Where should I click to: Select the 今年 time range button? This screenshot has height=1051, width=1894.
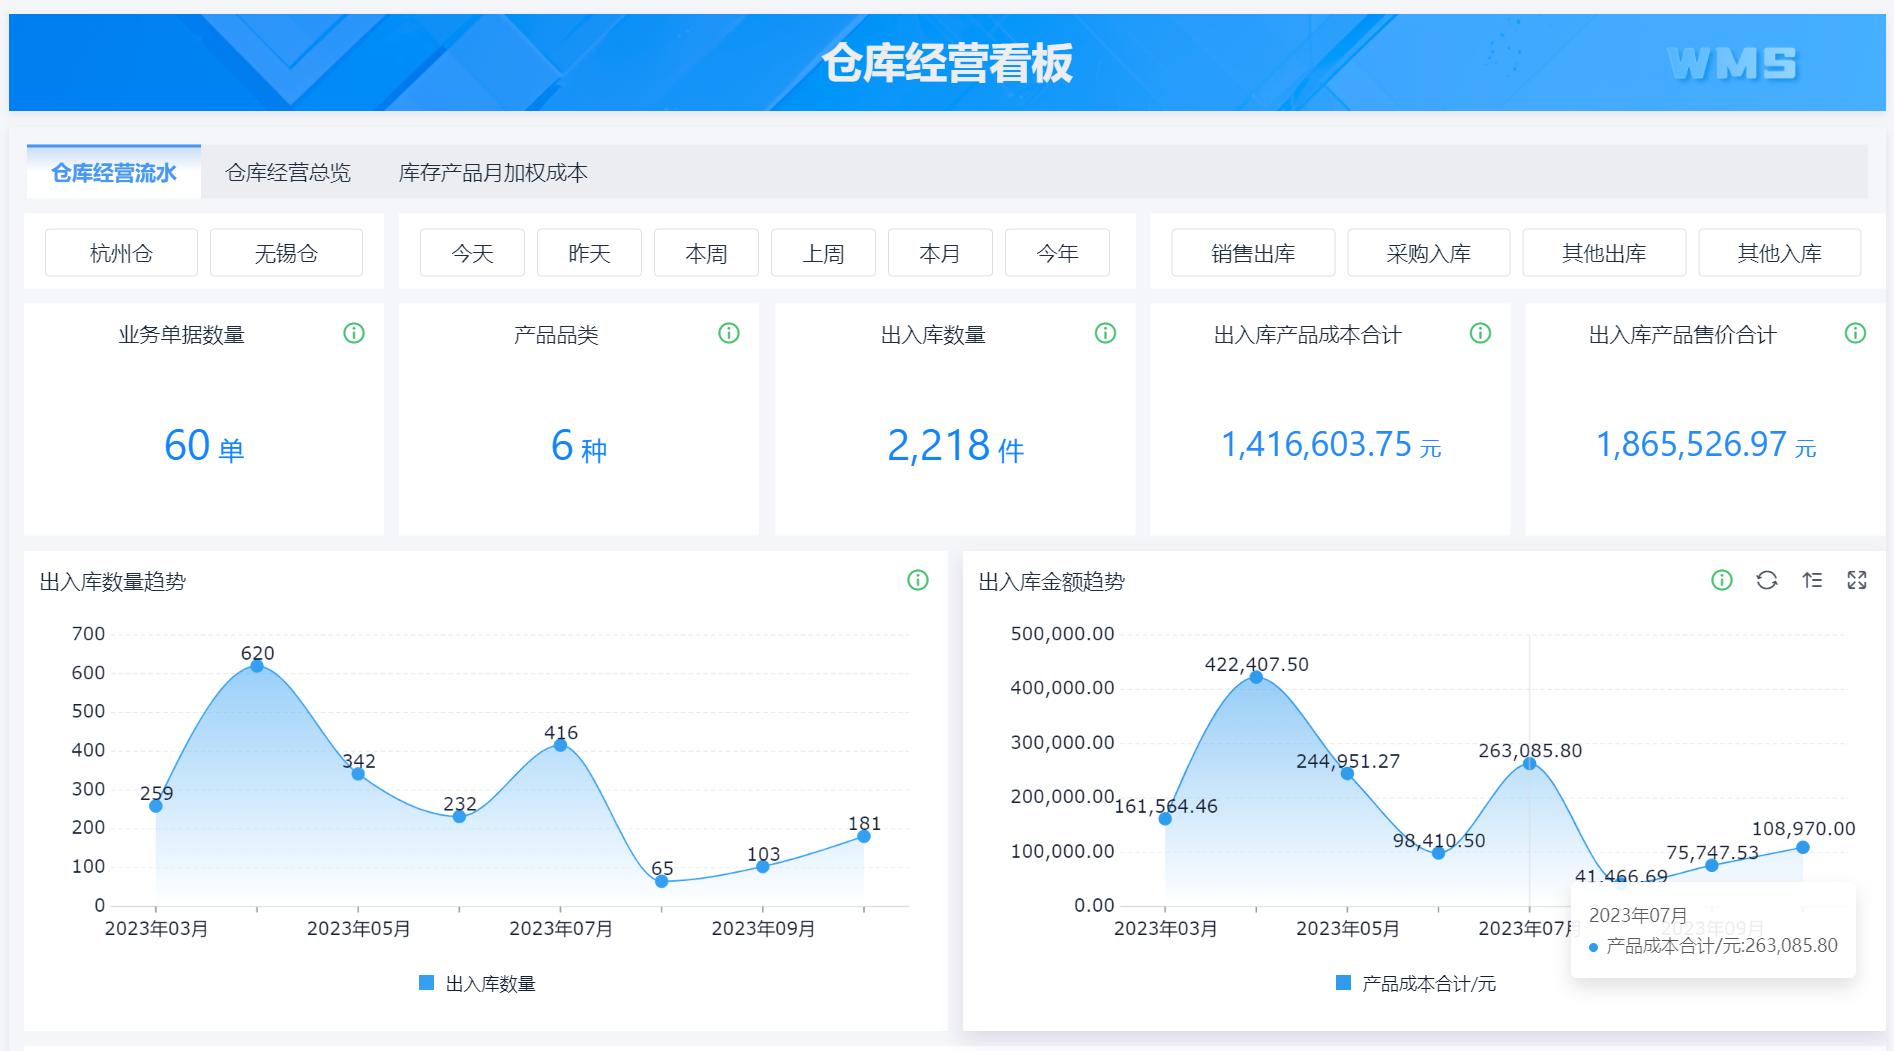click(1057, 253)
